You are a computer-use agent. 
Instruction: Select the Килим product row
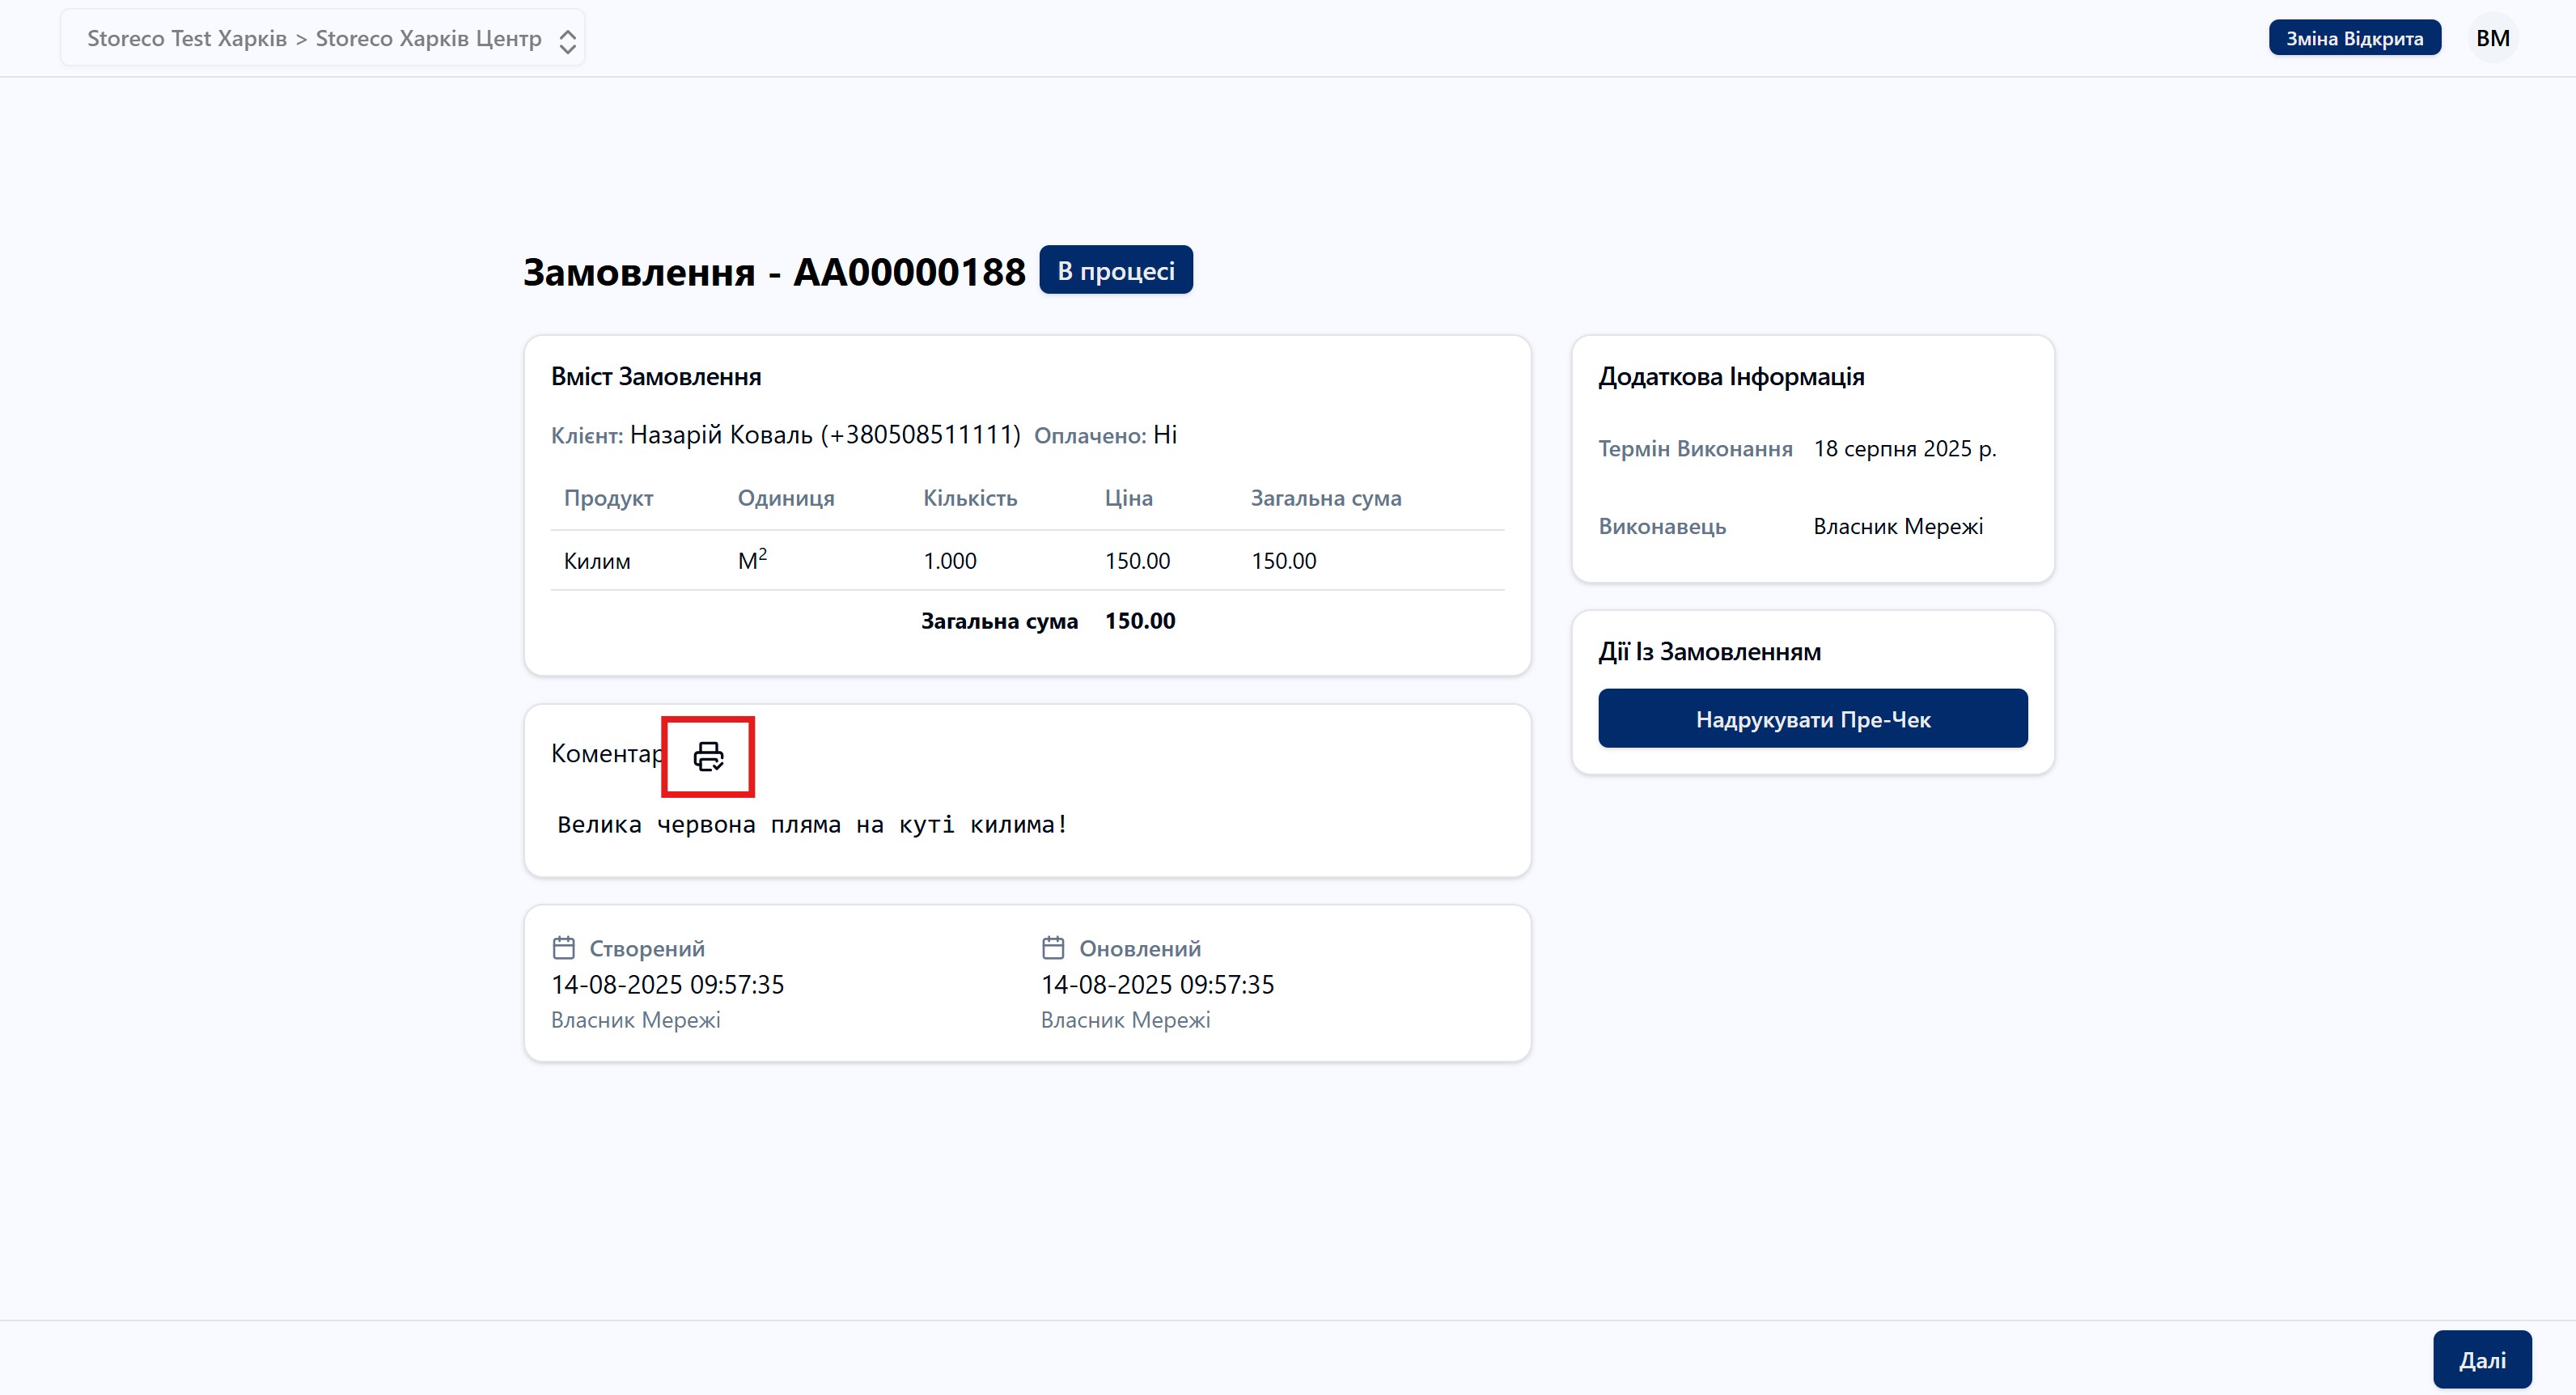click(x=597, y=561)
